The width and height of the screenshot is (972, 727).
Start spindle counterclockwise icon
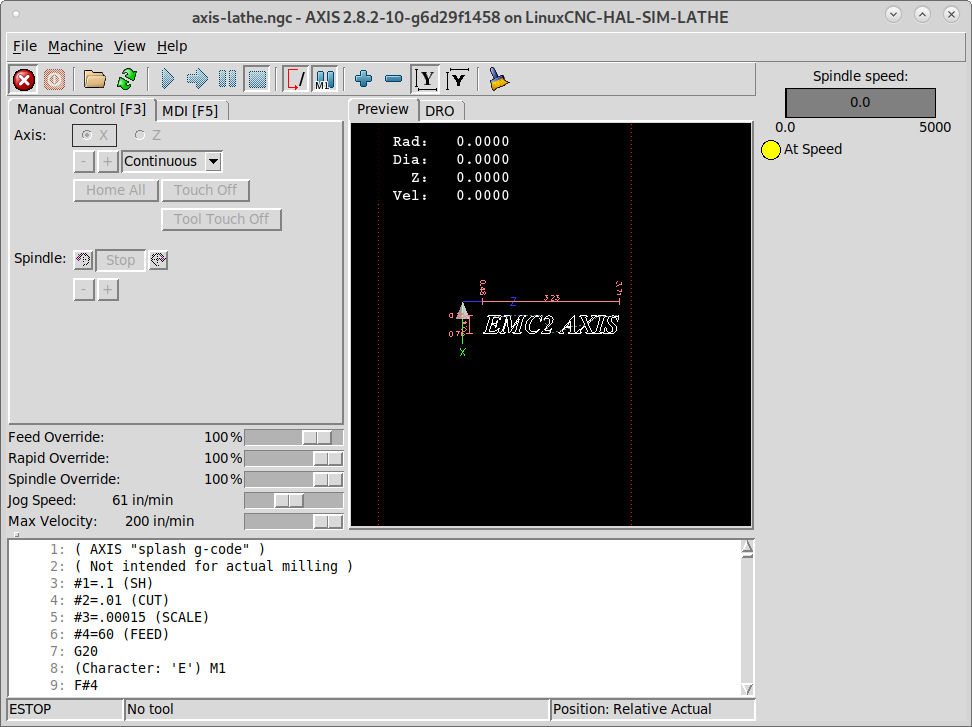pos(84,260)
